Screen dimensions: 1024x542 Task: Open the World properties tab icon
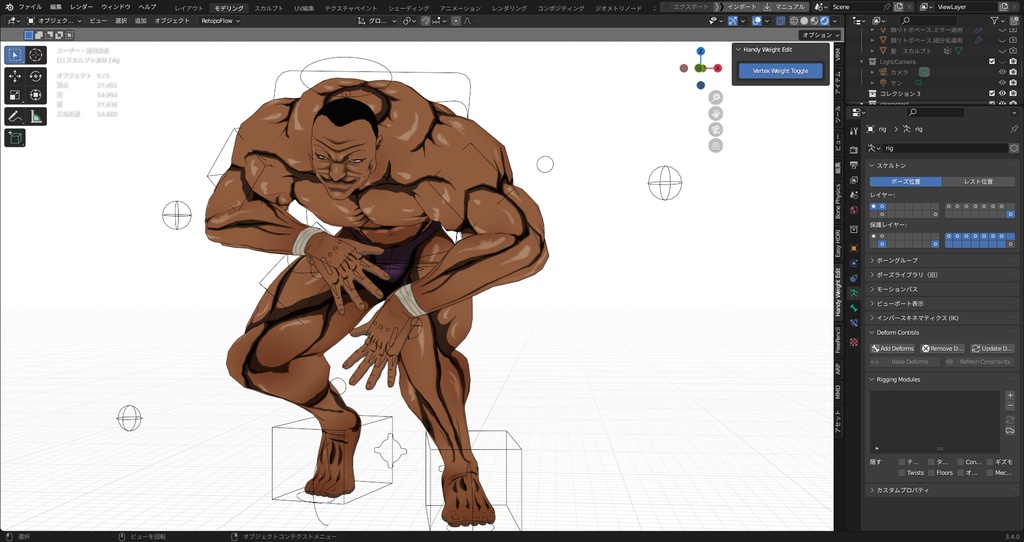[854, 210]
